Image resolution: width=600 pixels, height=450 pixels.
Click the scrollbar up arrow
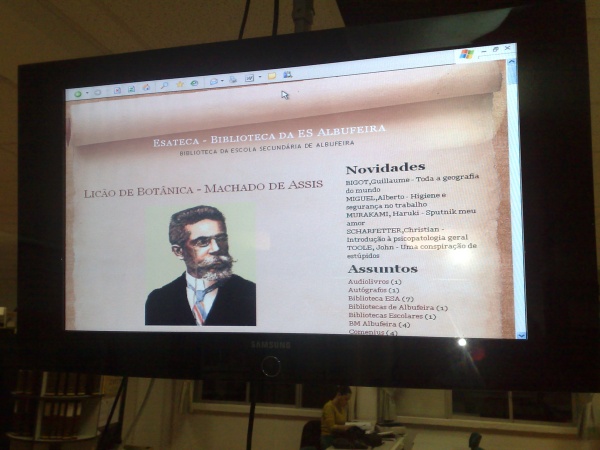(512, 61)
